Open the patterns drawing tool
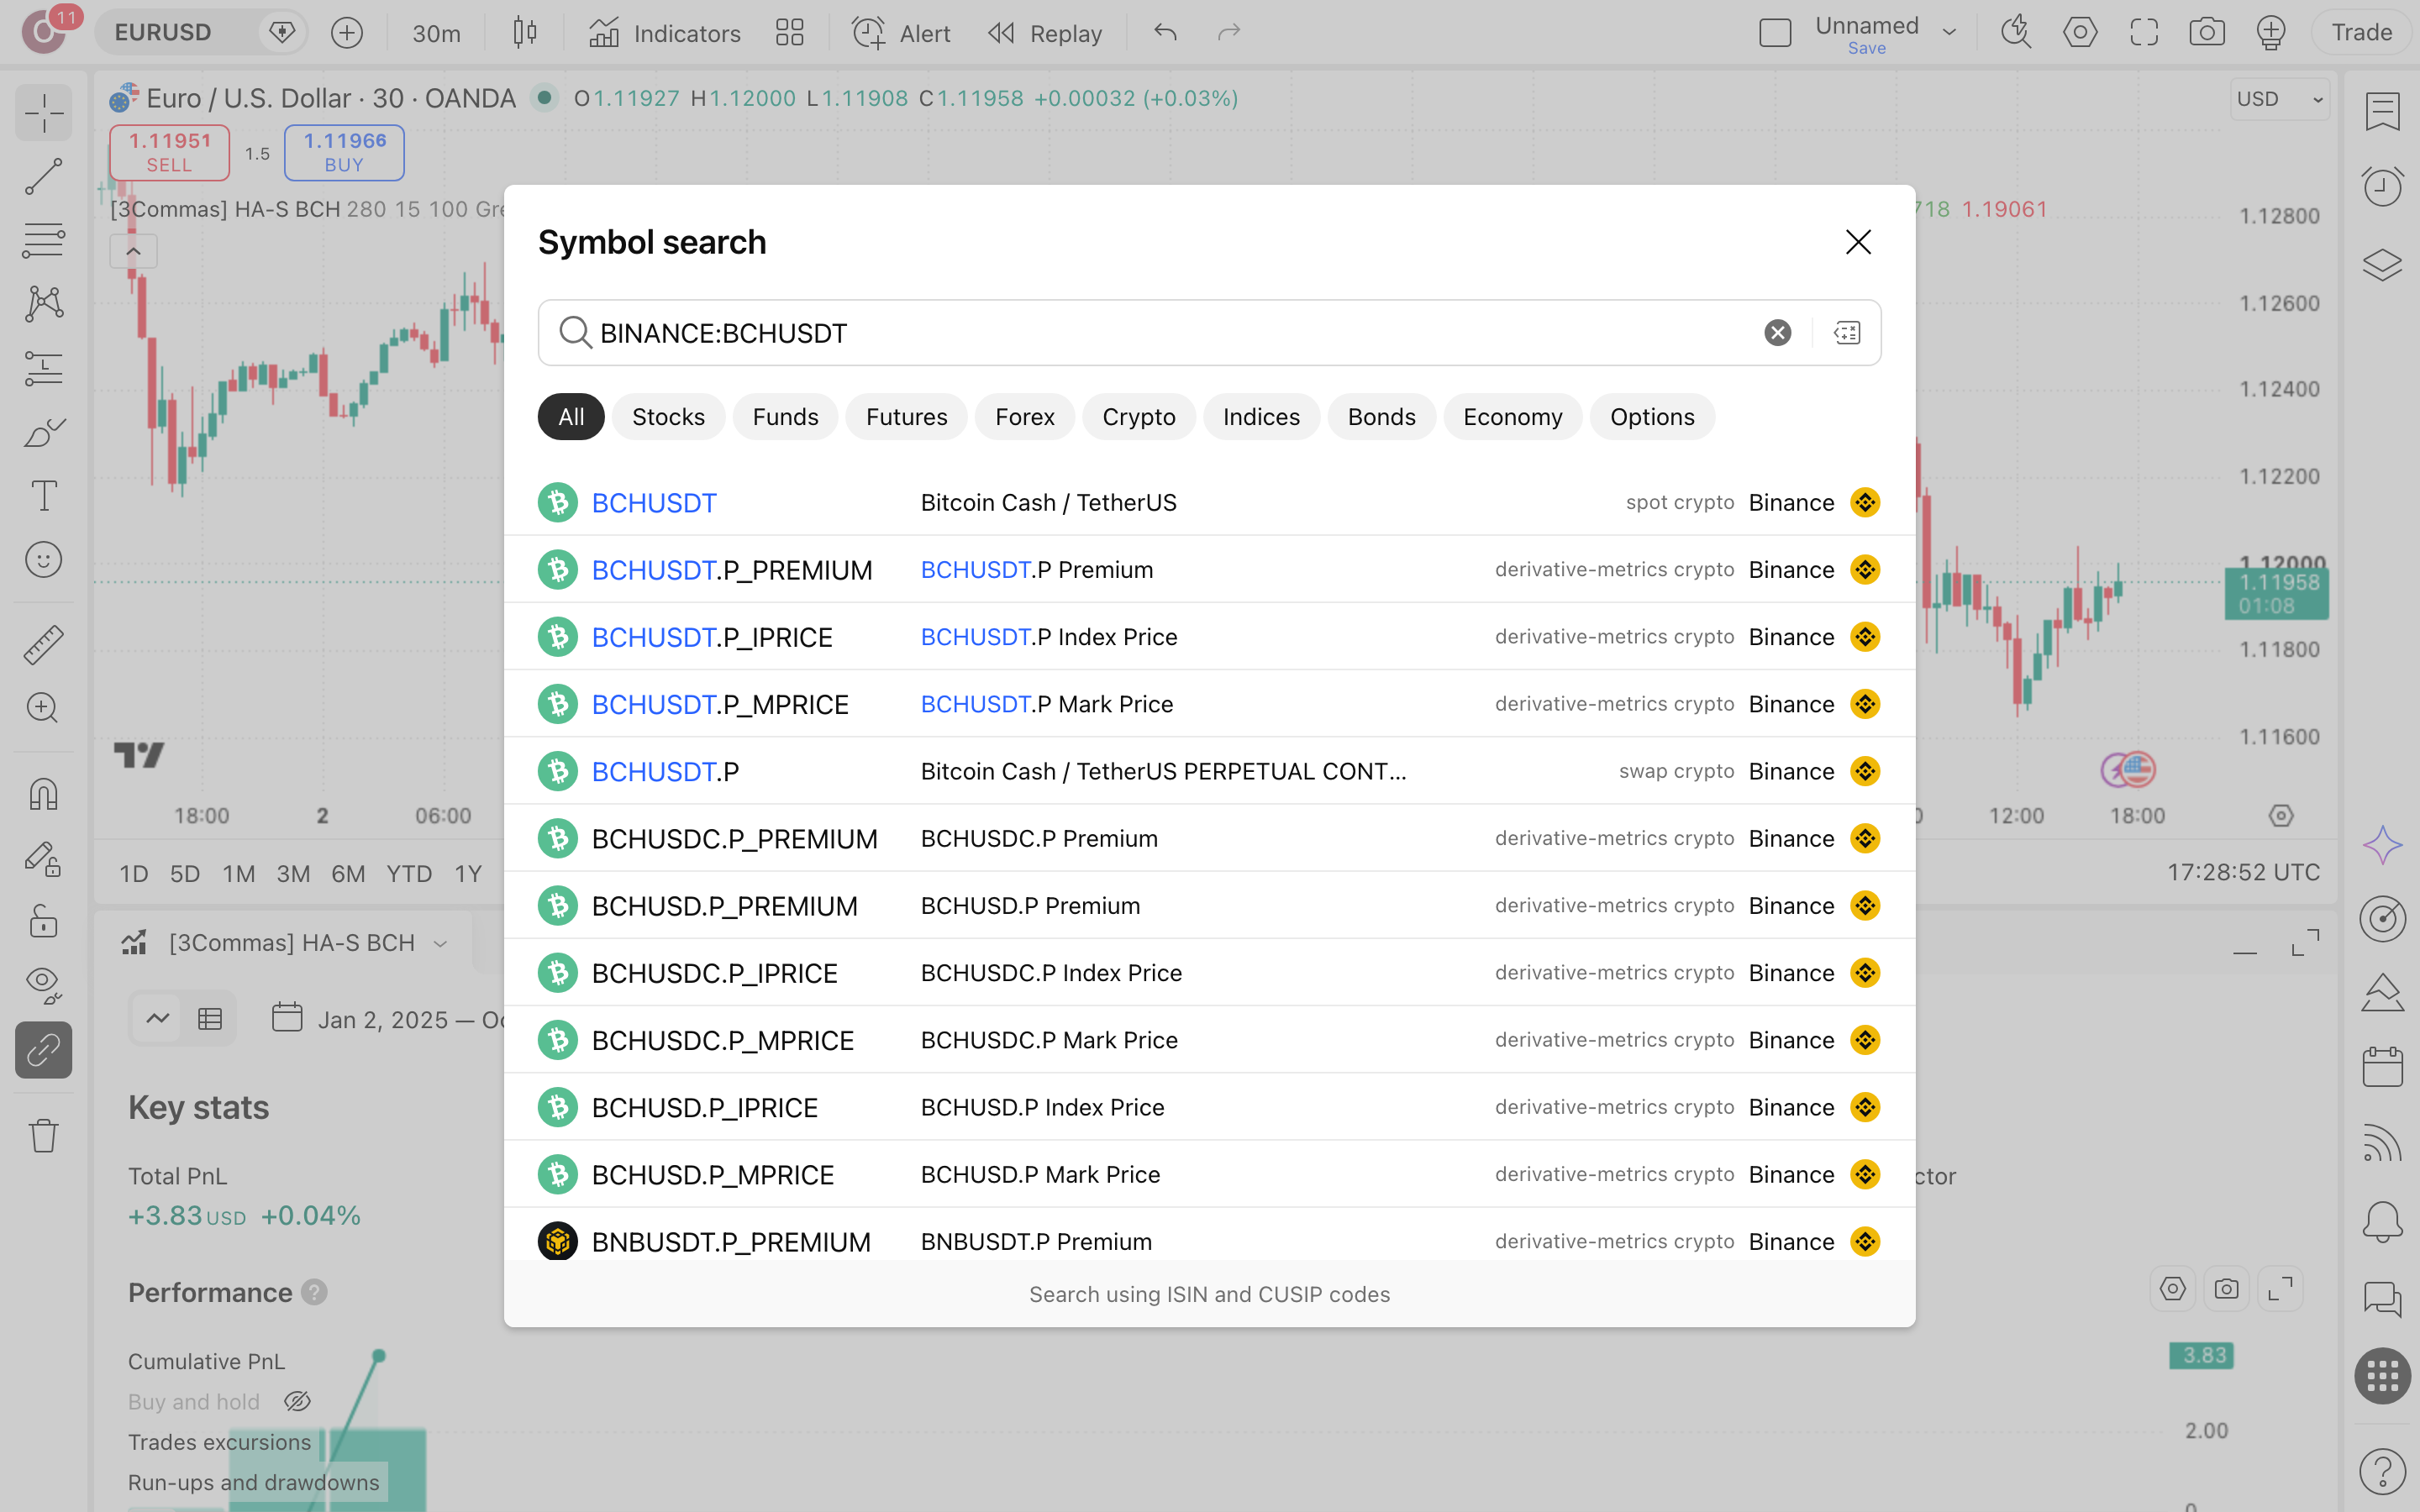This screenshot has height=1512, width=2420. pos(44,304)
